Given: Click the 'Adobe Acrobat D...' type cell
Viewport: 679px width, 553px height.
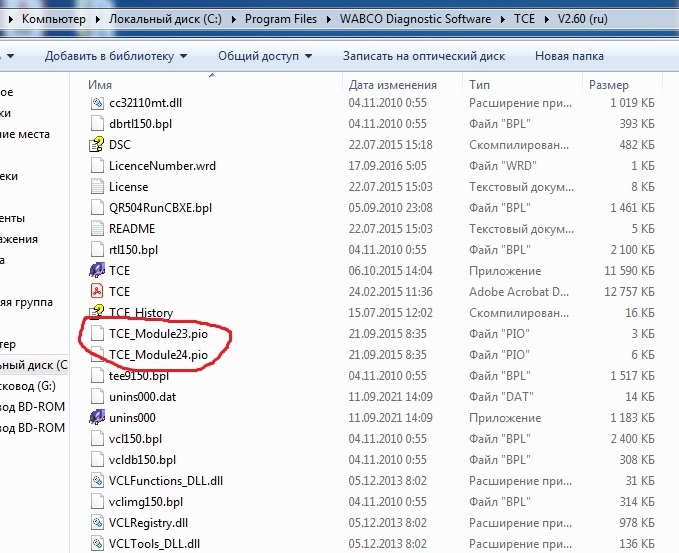Looking at the screenshot, I should click(519, 292).
